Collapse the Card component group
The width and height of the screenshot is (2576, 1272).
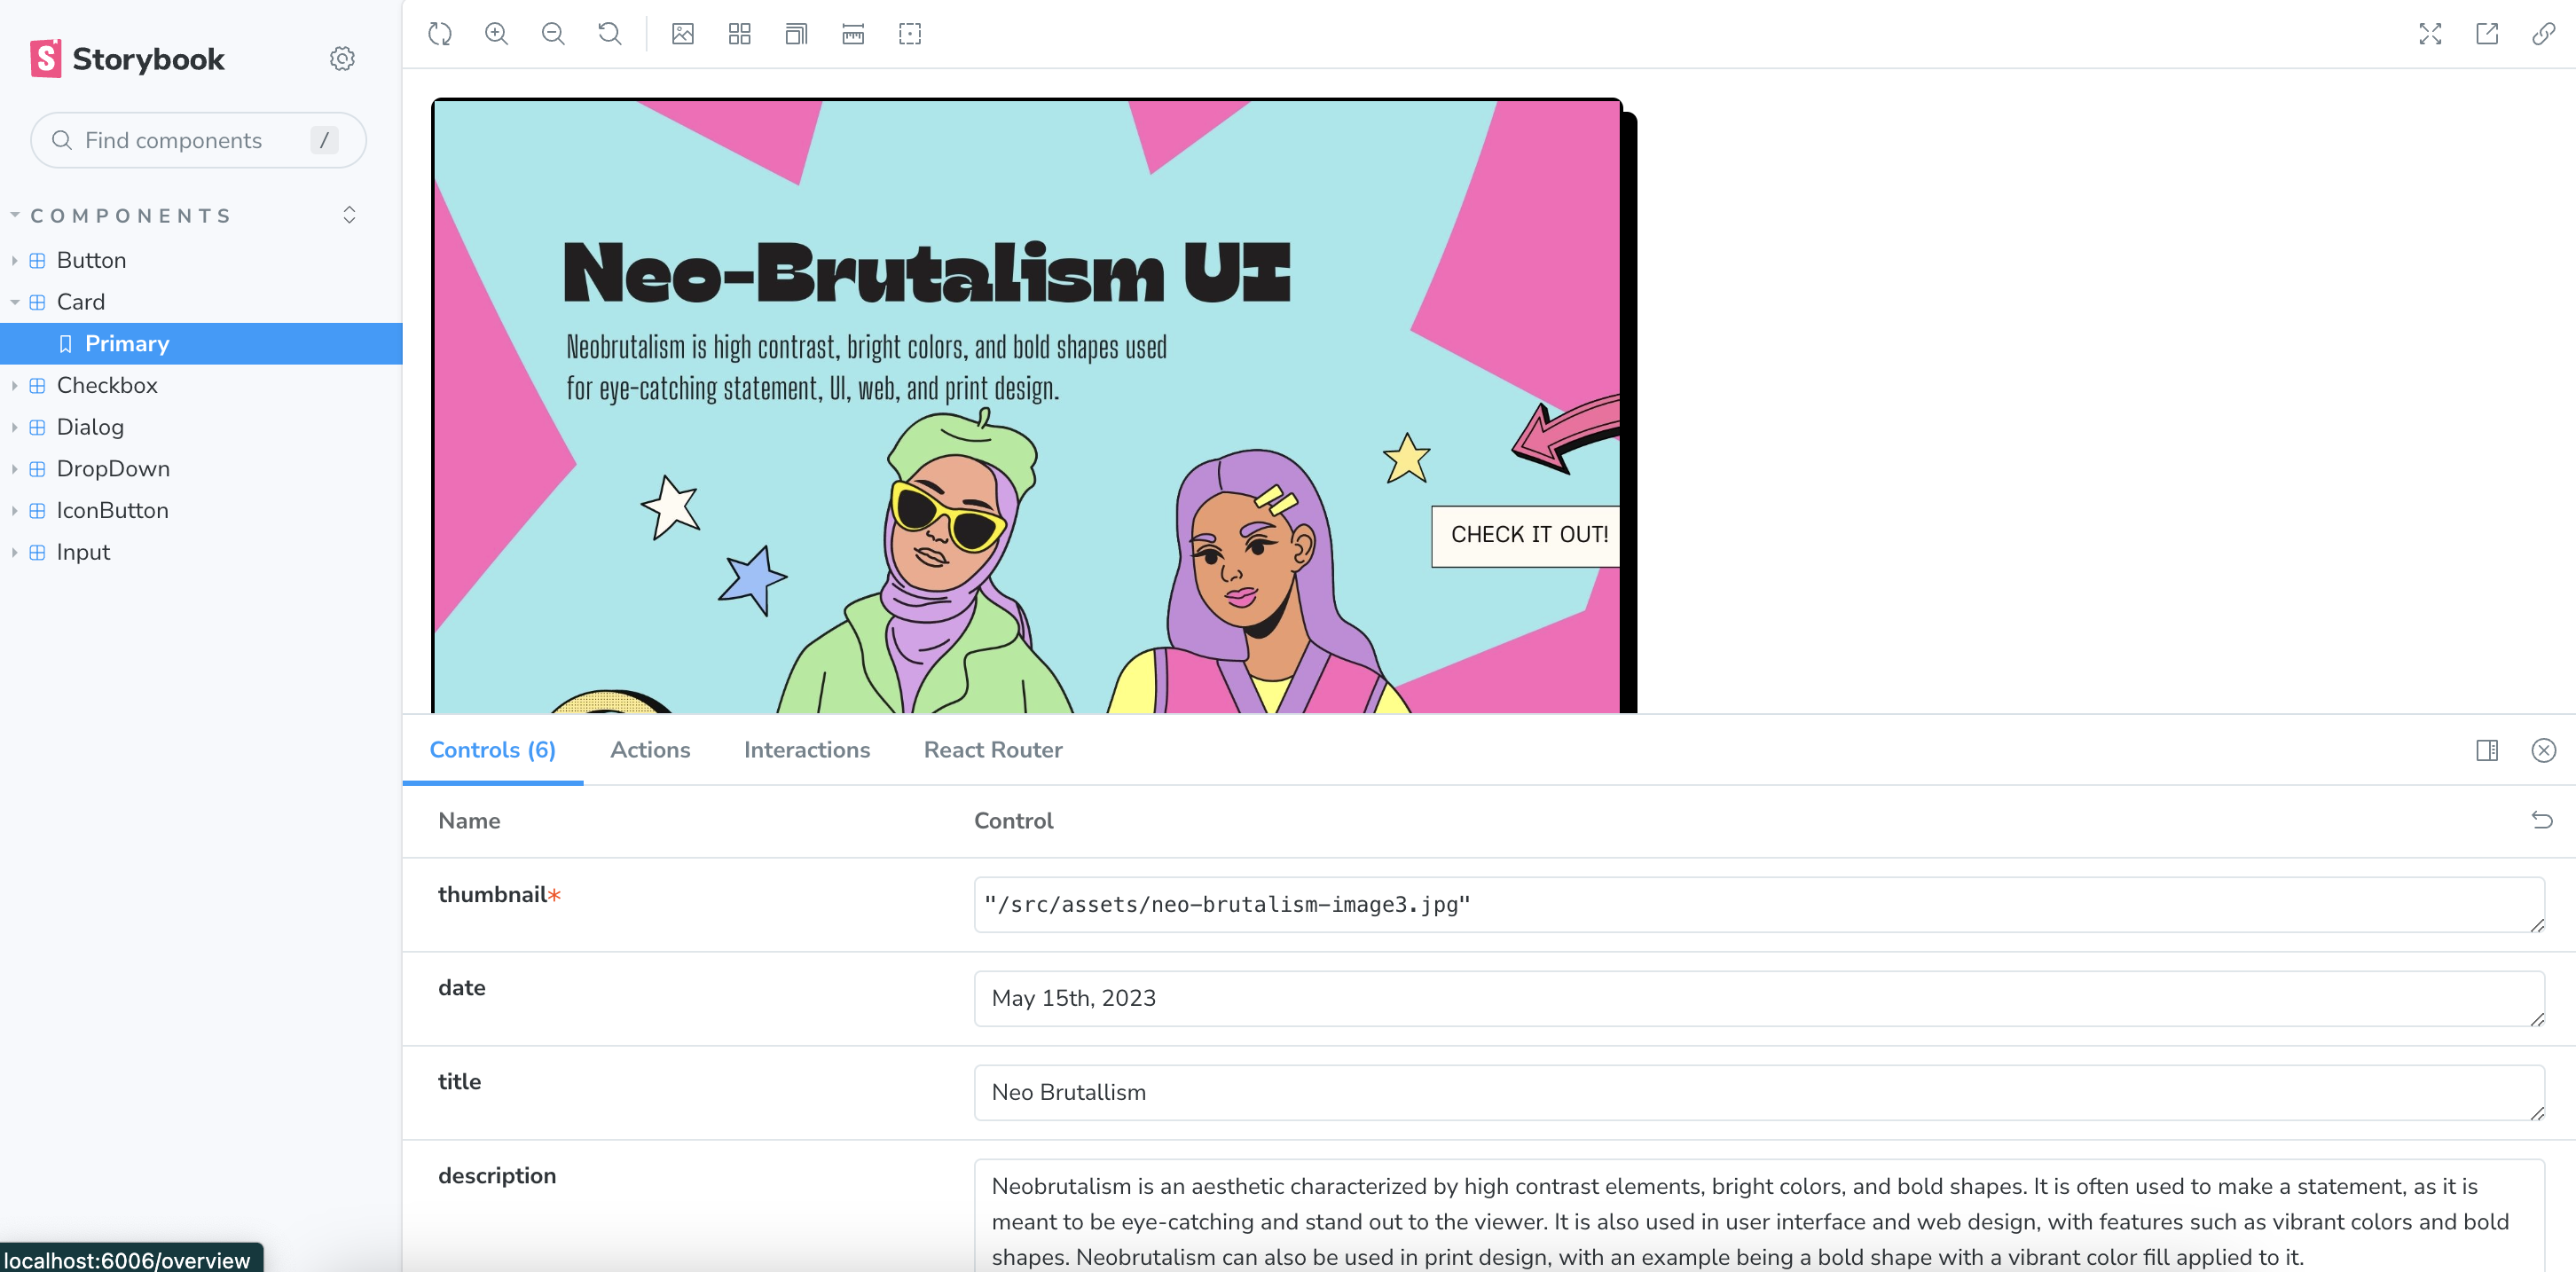tap(80, 302)
